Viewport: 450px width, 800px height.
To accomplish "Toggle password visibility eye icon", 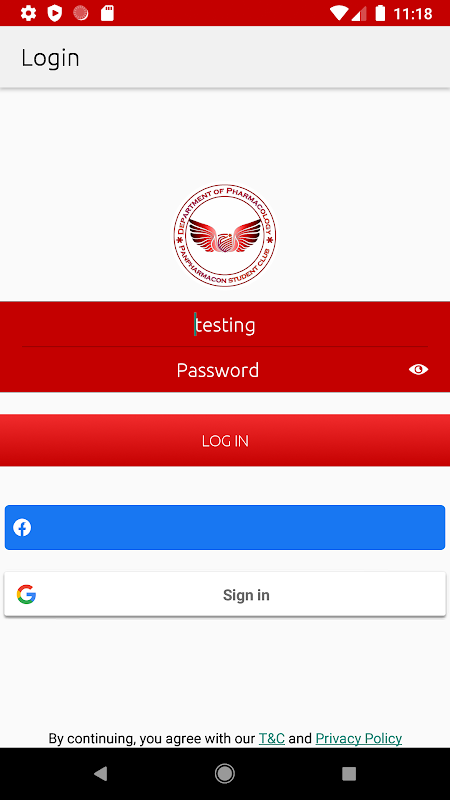I will (x=418, y=369).
